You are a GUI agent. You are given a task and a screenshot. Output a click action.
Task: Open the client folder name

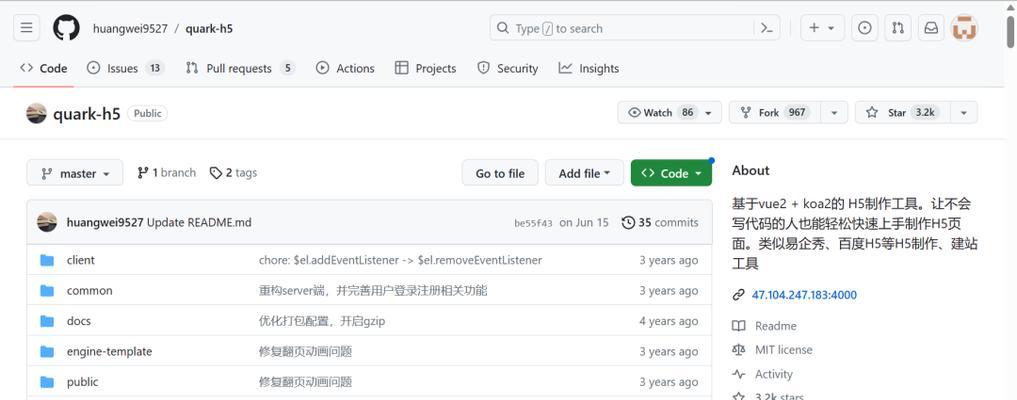pos(80,260)
